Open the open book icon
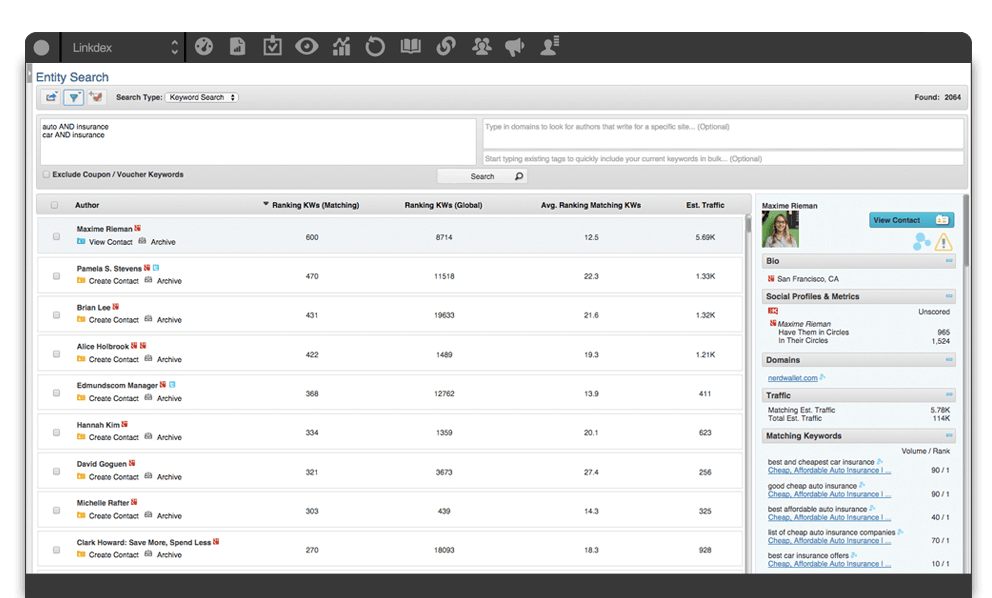This screenshot has width=992, height=598. click(x=411, y=46)
